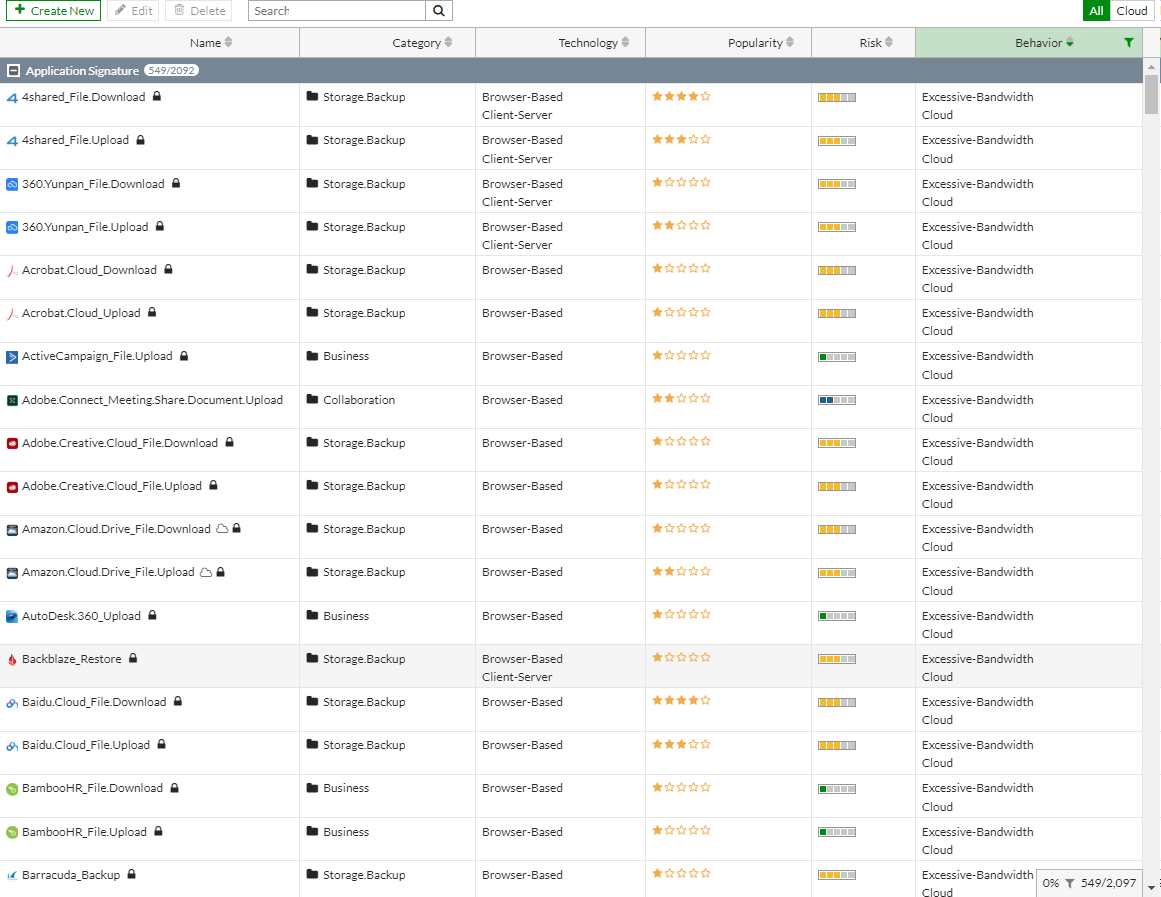Sort by Name column arrows
This screenshot has width=1161, height=897.
229,42
